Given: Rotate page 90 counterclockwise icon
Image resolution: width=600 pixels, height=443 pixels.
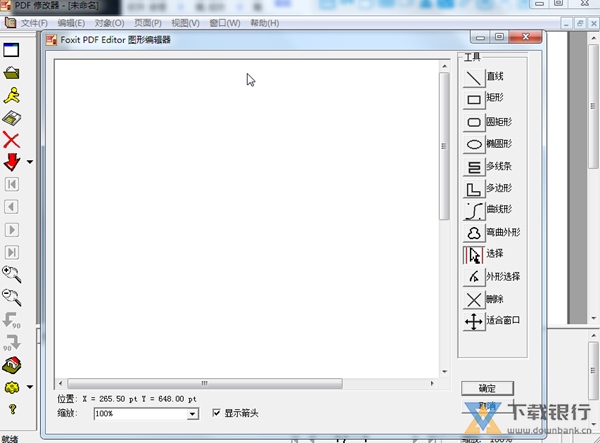Looking at the screenshot, I should [11, 320].
